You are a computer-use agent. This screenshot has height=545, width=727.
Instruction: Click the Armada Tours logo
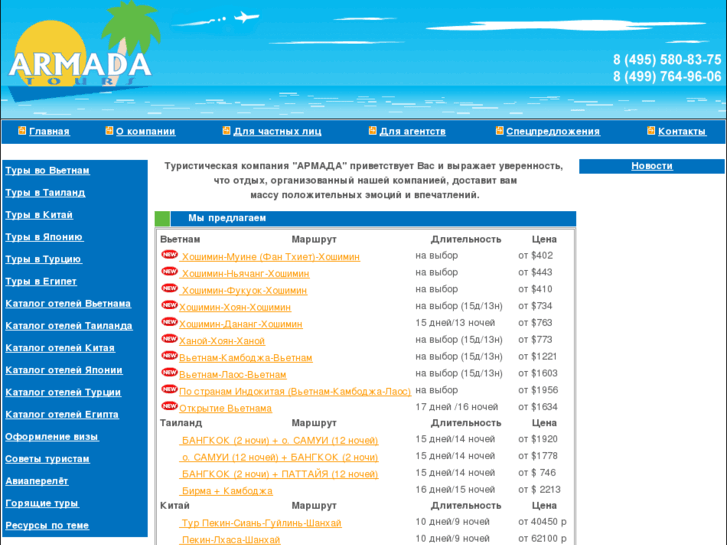[83, 53]
